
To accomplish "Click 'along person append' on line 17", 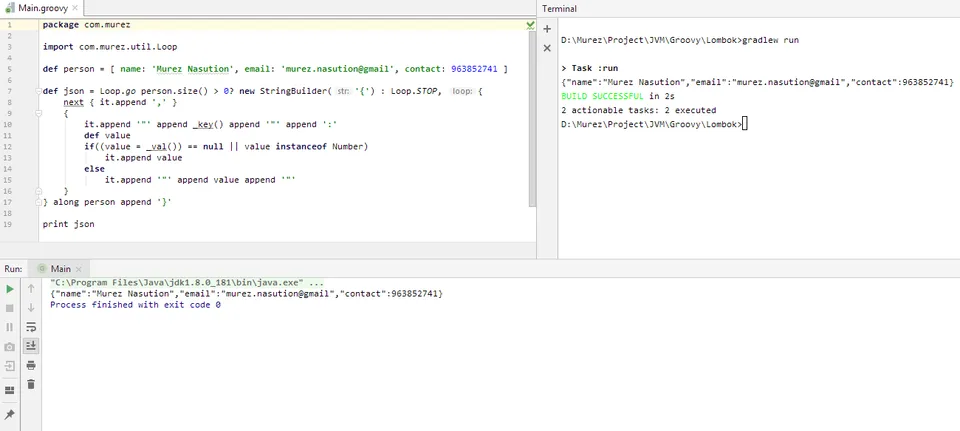I will 103,201.
